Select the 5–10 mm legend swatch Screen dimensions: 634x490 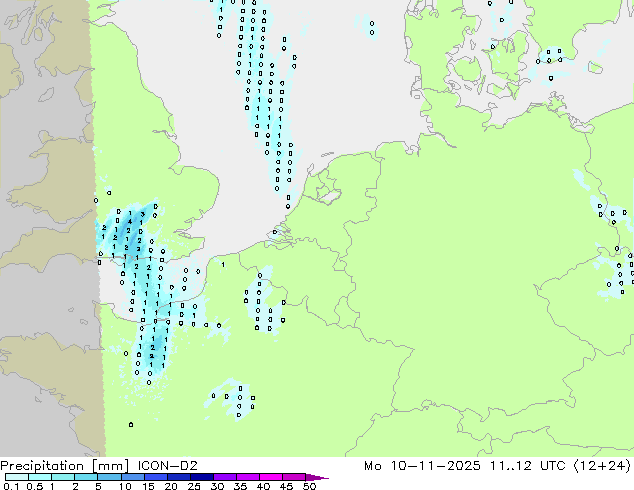coord(109,477)
